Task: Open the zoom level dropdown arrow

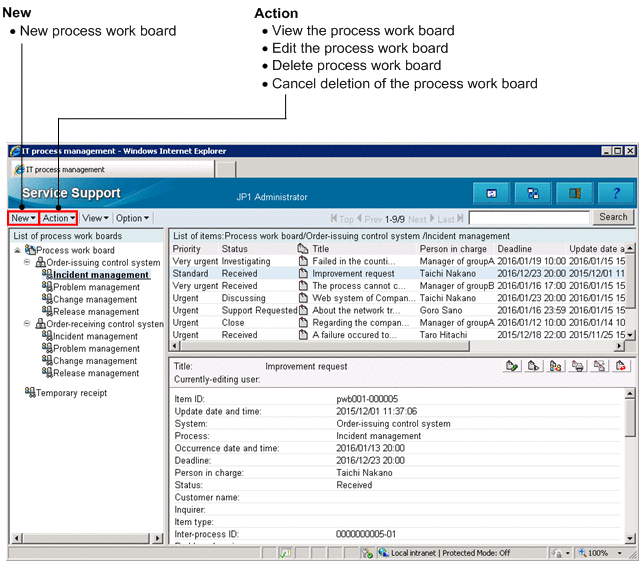Action: [x=620, y=553]
